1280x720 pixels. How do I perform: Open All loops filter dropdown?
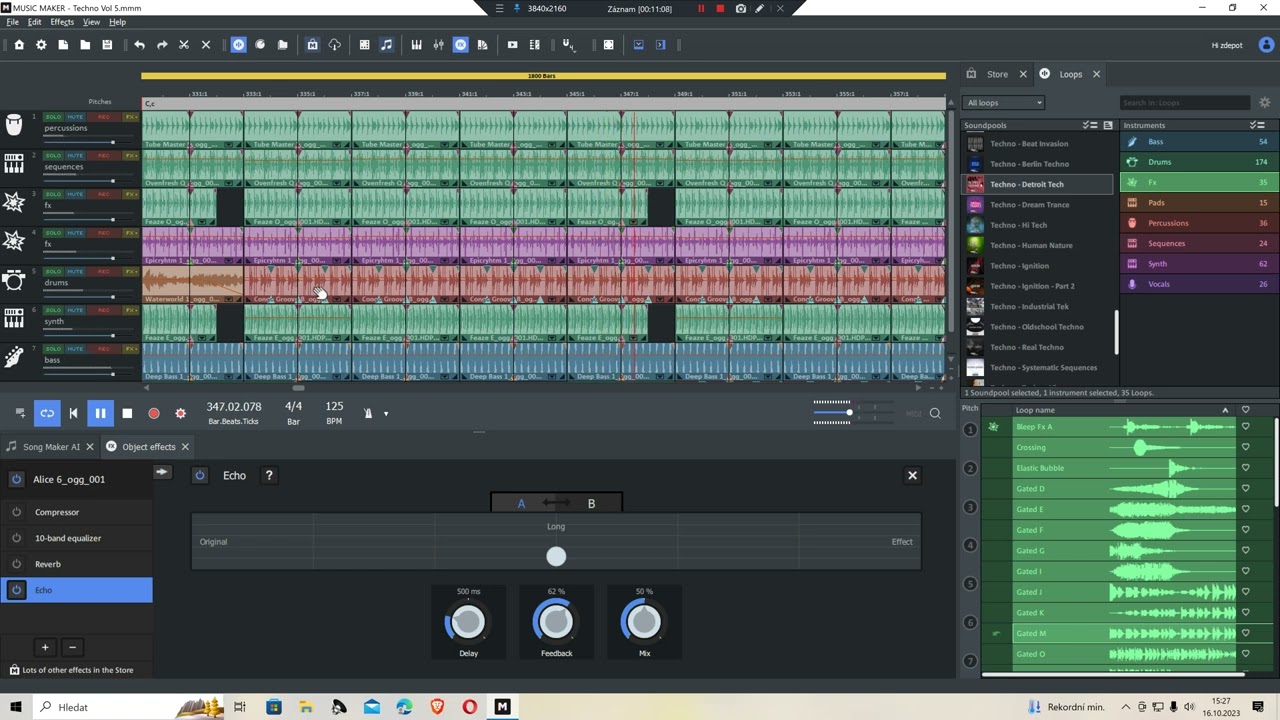(x=1004, y=102)
